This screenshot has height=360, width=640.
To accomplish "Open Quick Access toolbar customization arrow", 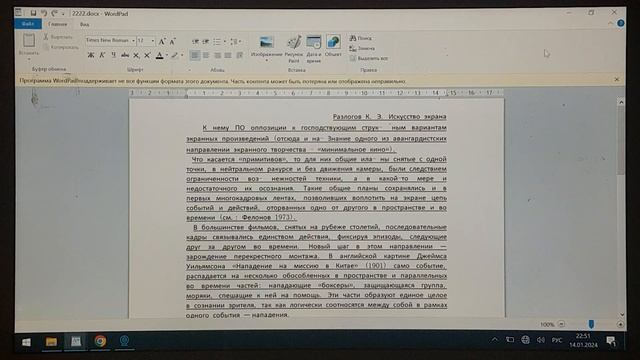I will point(63,13).
